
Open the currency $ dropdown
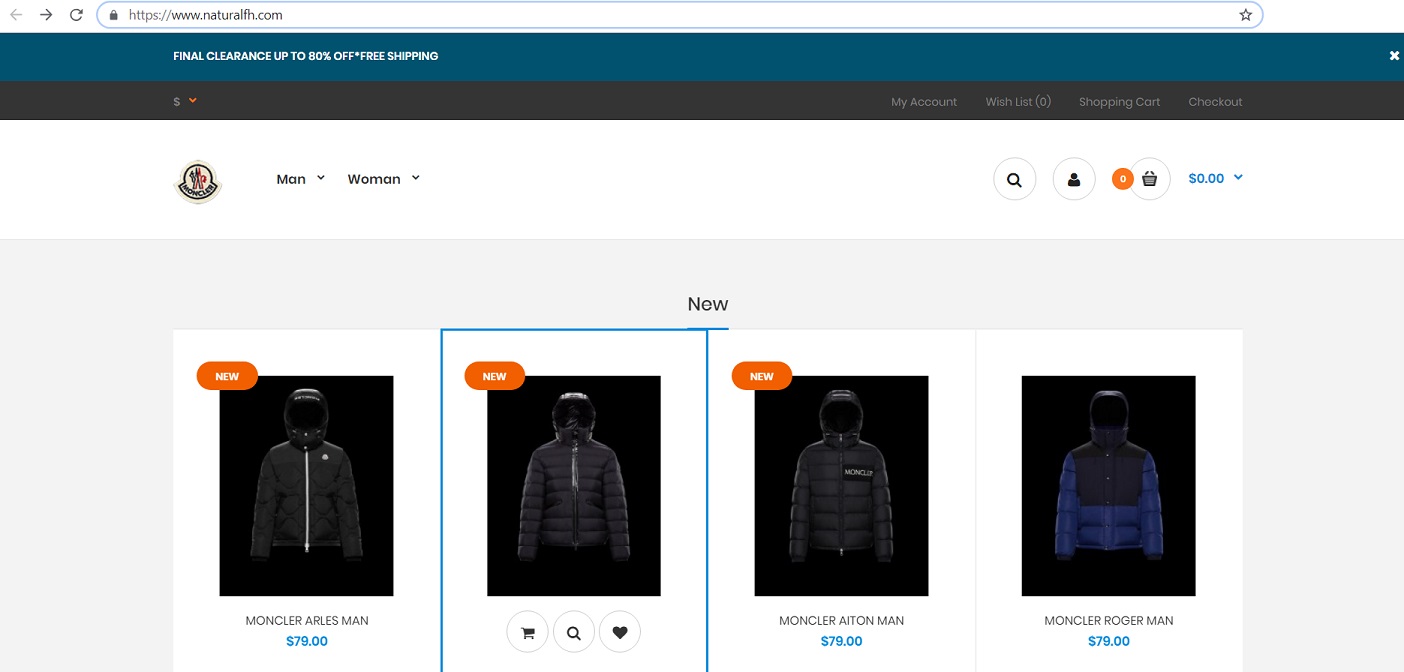[185, 101]
